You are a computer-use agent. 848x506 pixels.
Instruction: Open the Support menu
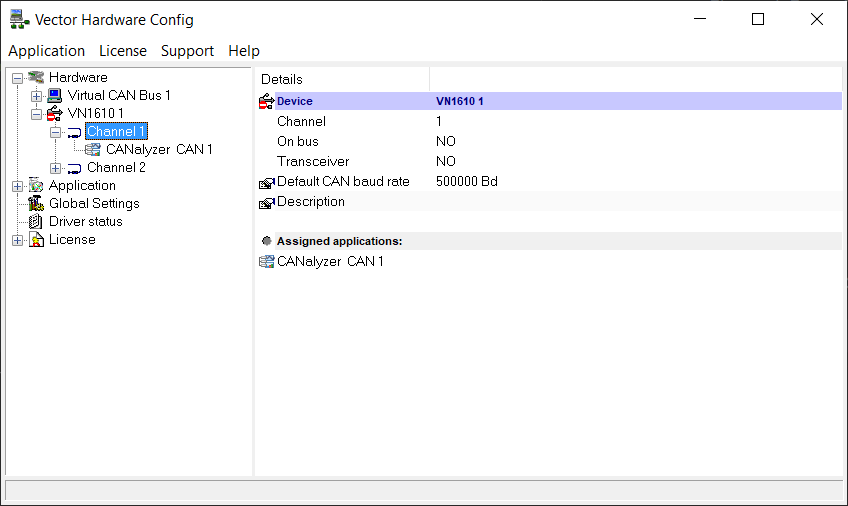187,51
